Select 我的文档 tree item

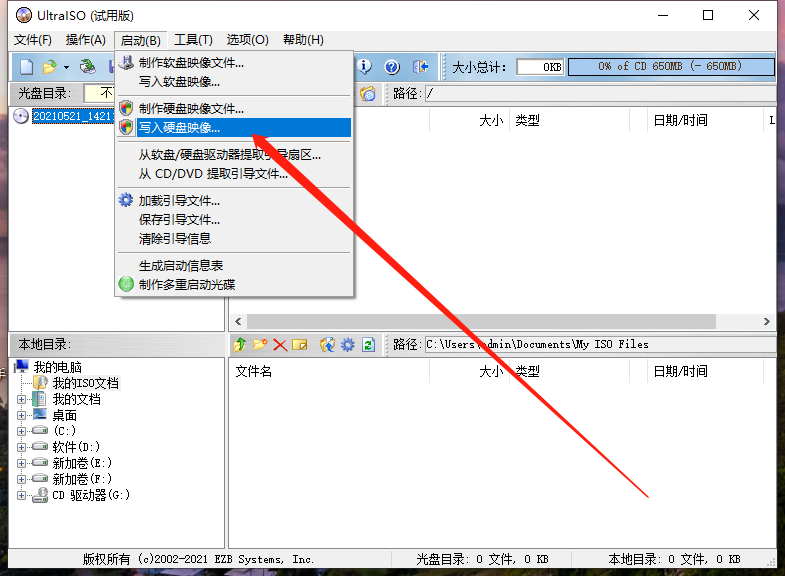click(77, 399)
